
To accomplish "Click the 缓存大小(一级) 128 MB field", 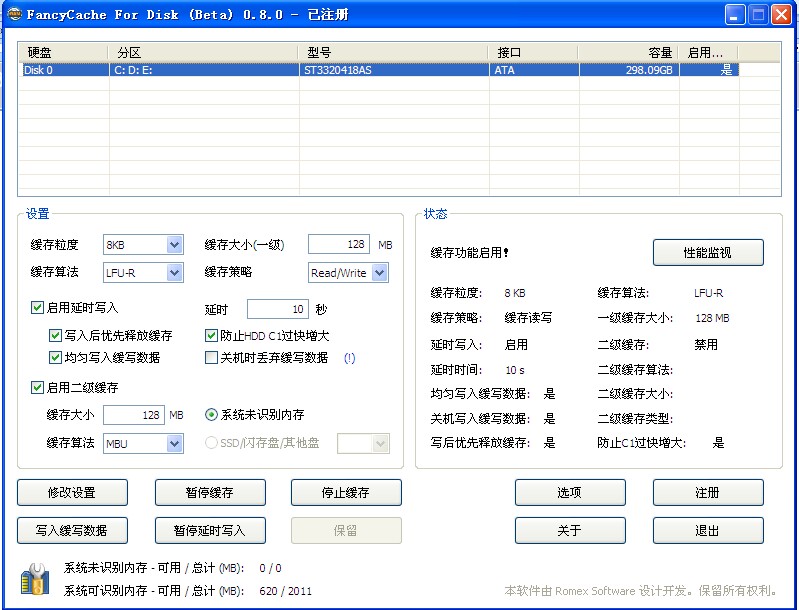I will tap(339, 244).
